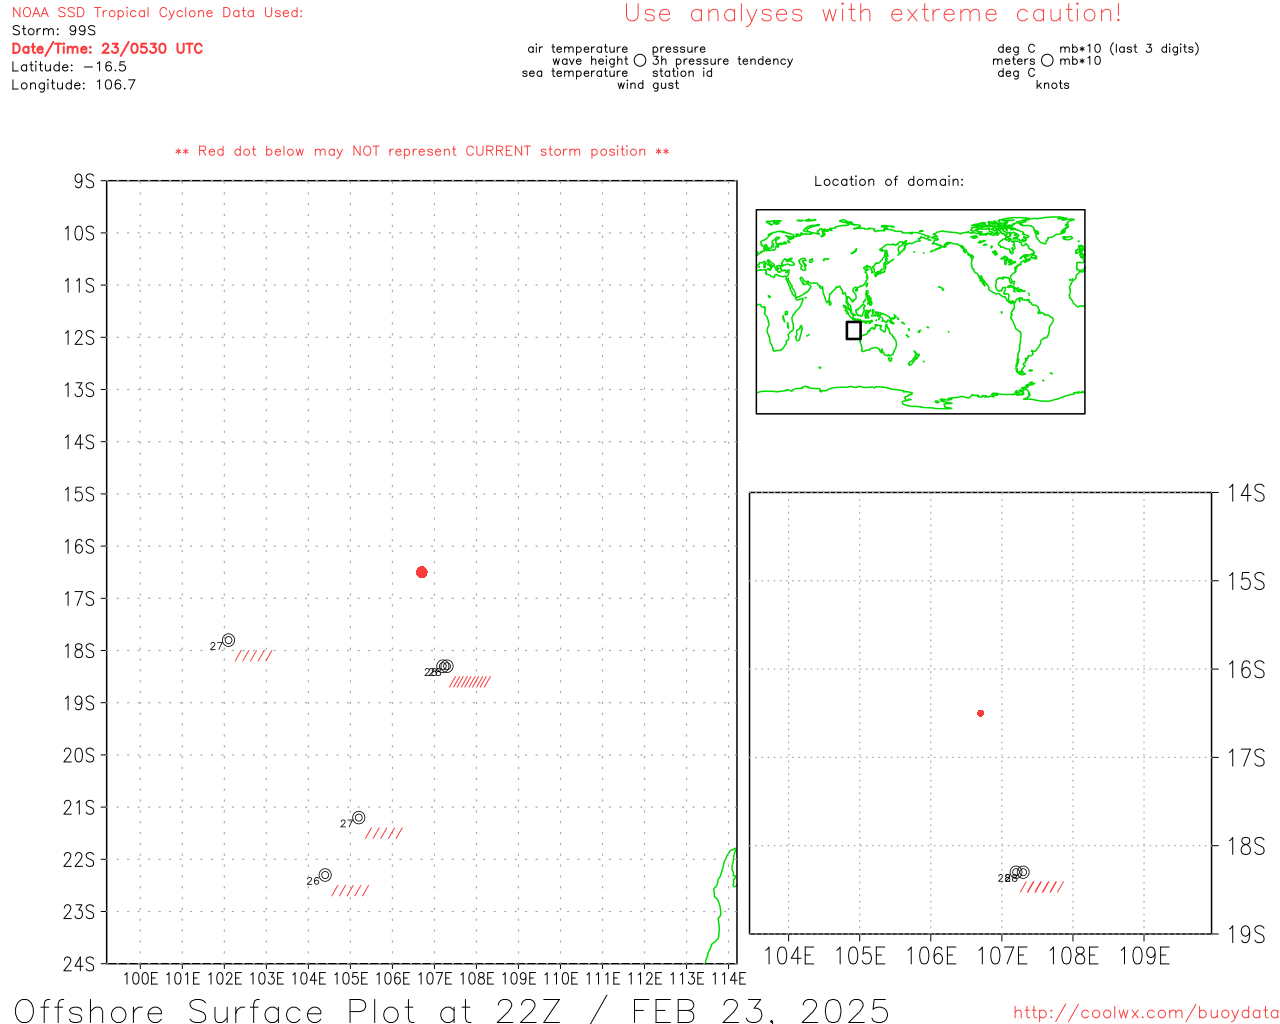Click the red wind barbs near 105E 21S station
Screen dimensions: 1280x1024
(x=384, y=833)
